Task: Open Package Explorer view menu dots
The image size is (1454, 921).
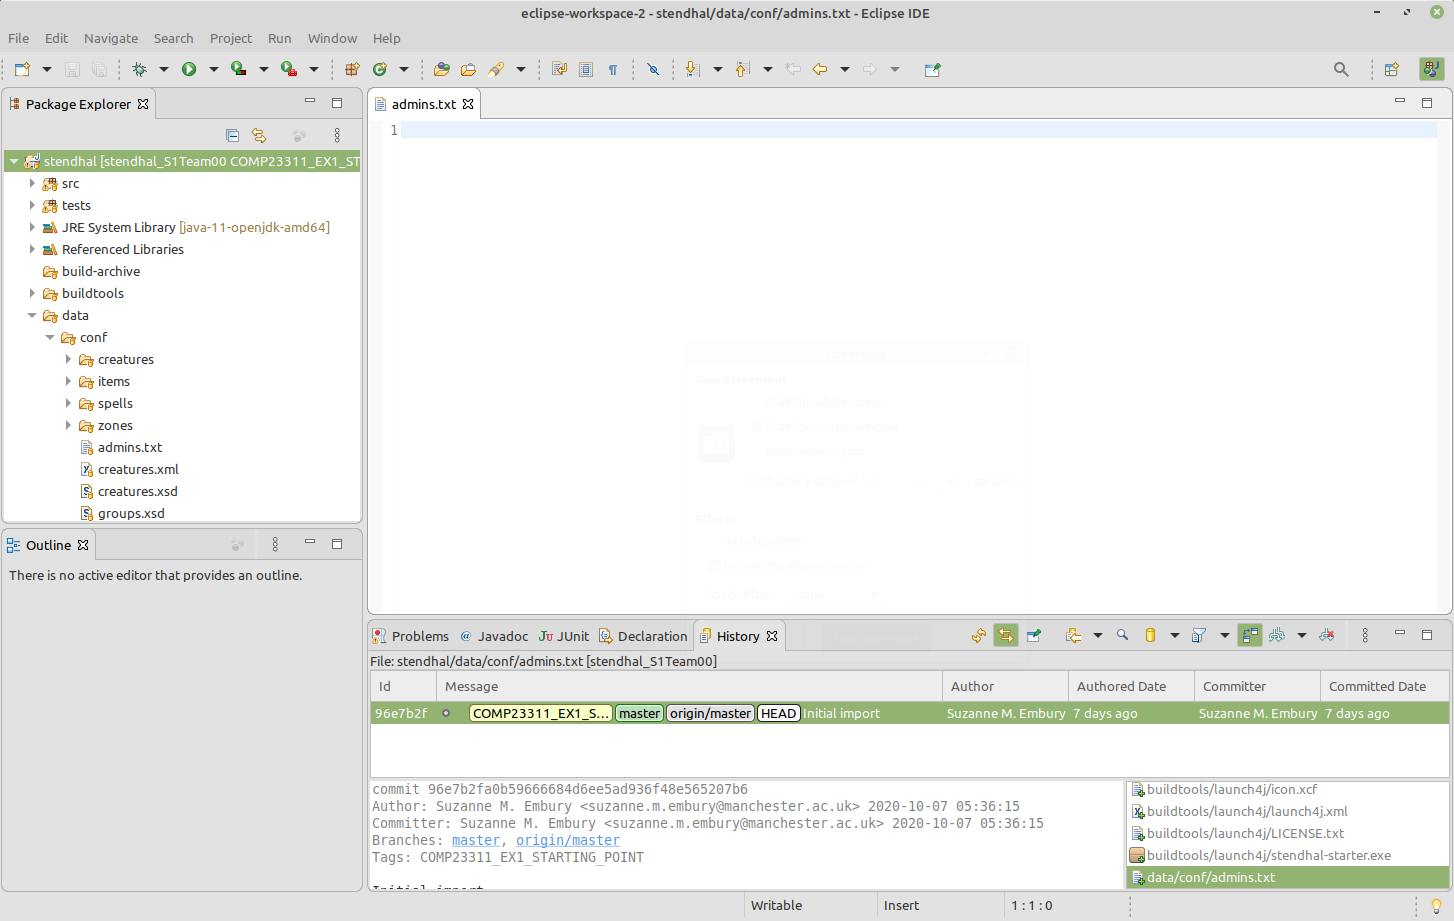Action: point(337,135)
